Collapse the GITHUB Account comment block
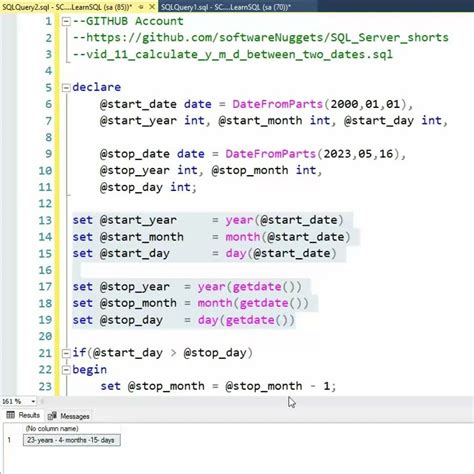This screenshot has height=474, width=474. point(66,22)
